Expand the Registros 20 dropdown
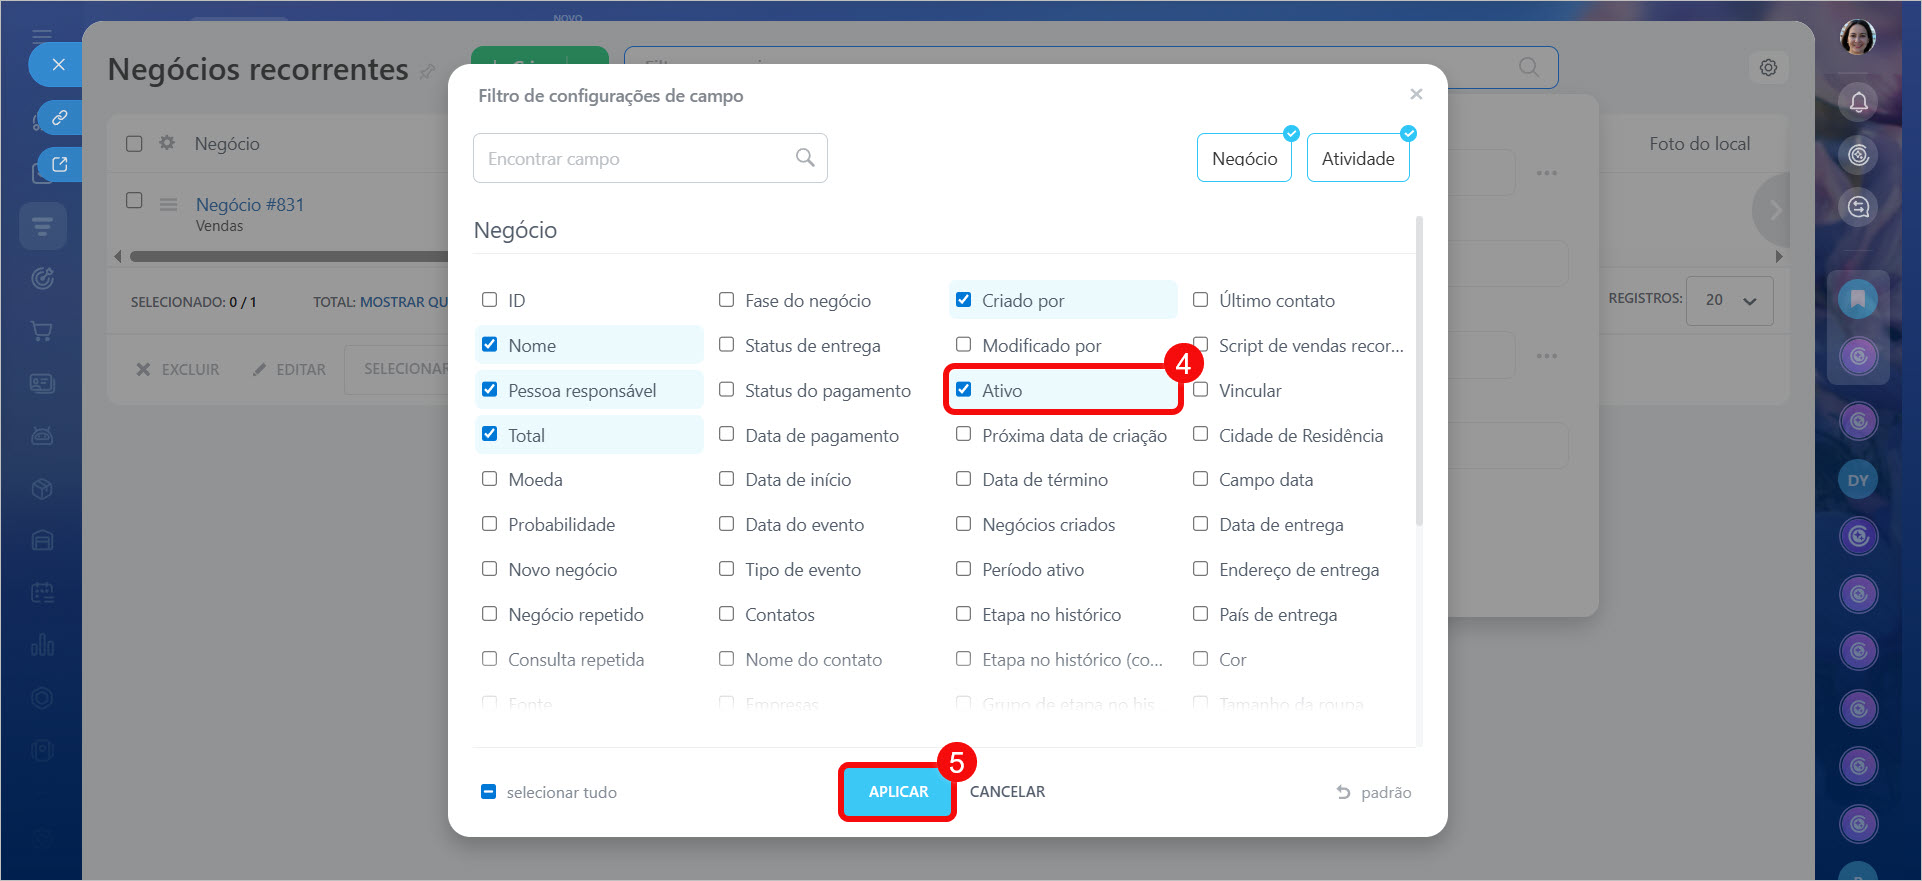This screenshot has width=1922, height=881. (1729, 300)
